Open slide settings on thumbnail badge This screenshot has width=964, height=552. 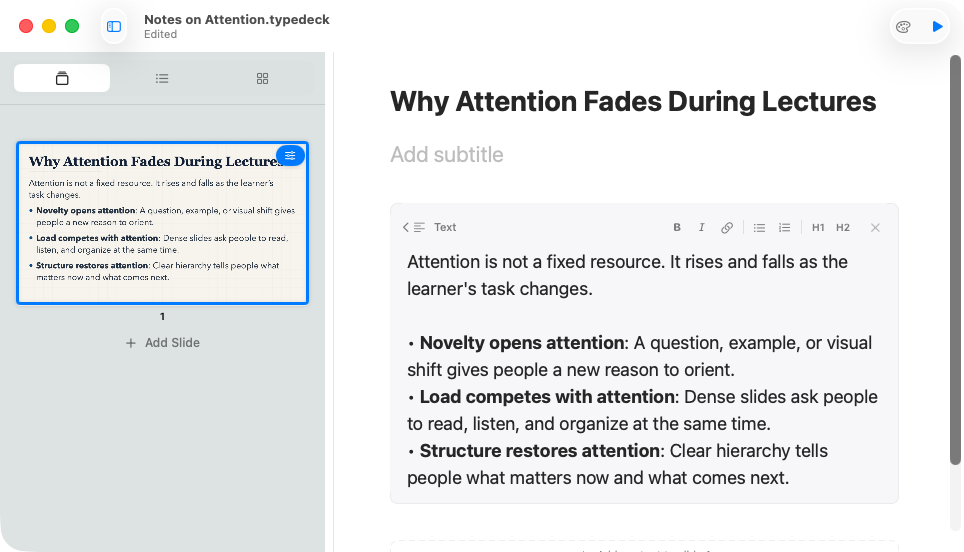[x=290, y=156]
